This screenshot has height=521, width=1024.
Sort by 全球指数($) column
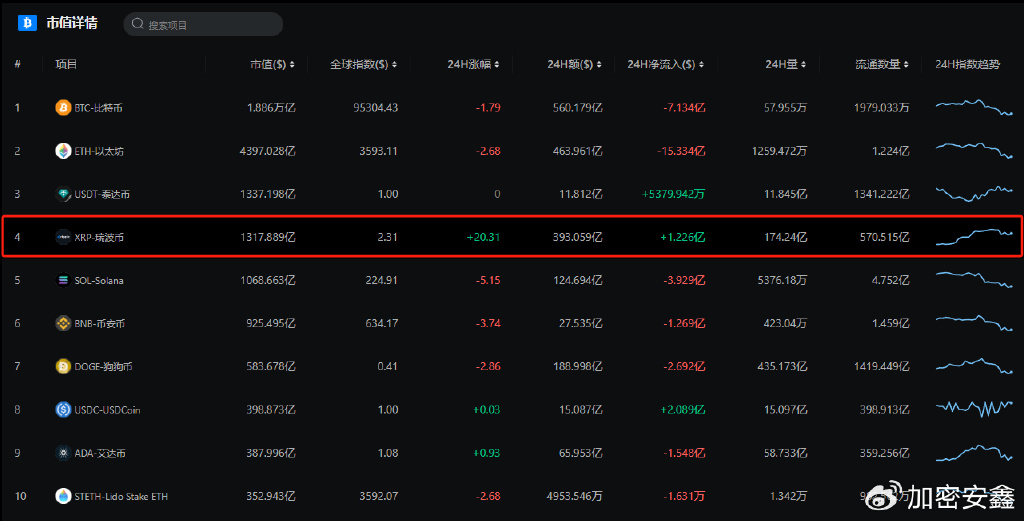[364, 64]
